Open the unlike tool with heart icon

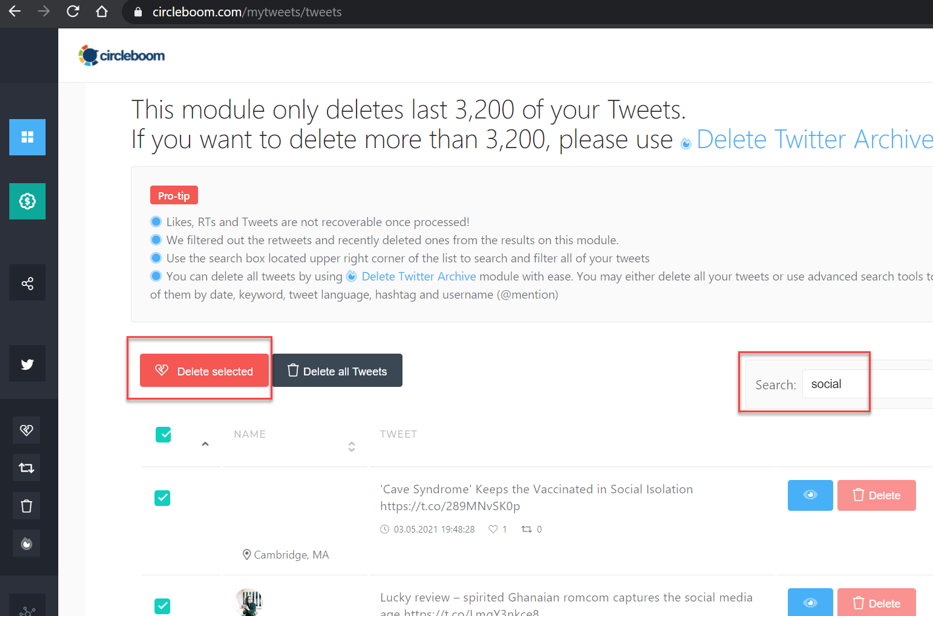27,430
